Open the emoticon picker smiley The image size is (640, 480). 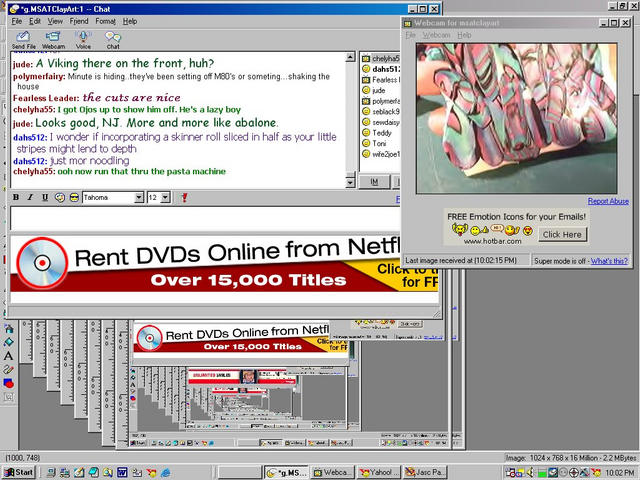coord(60,198)
